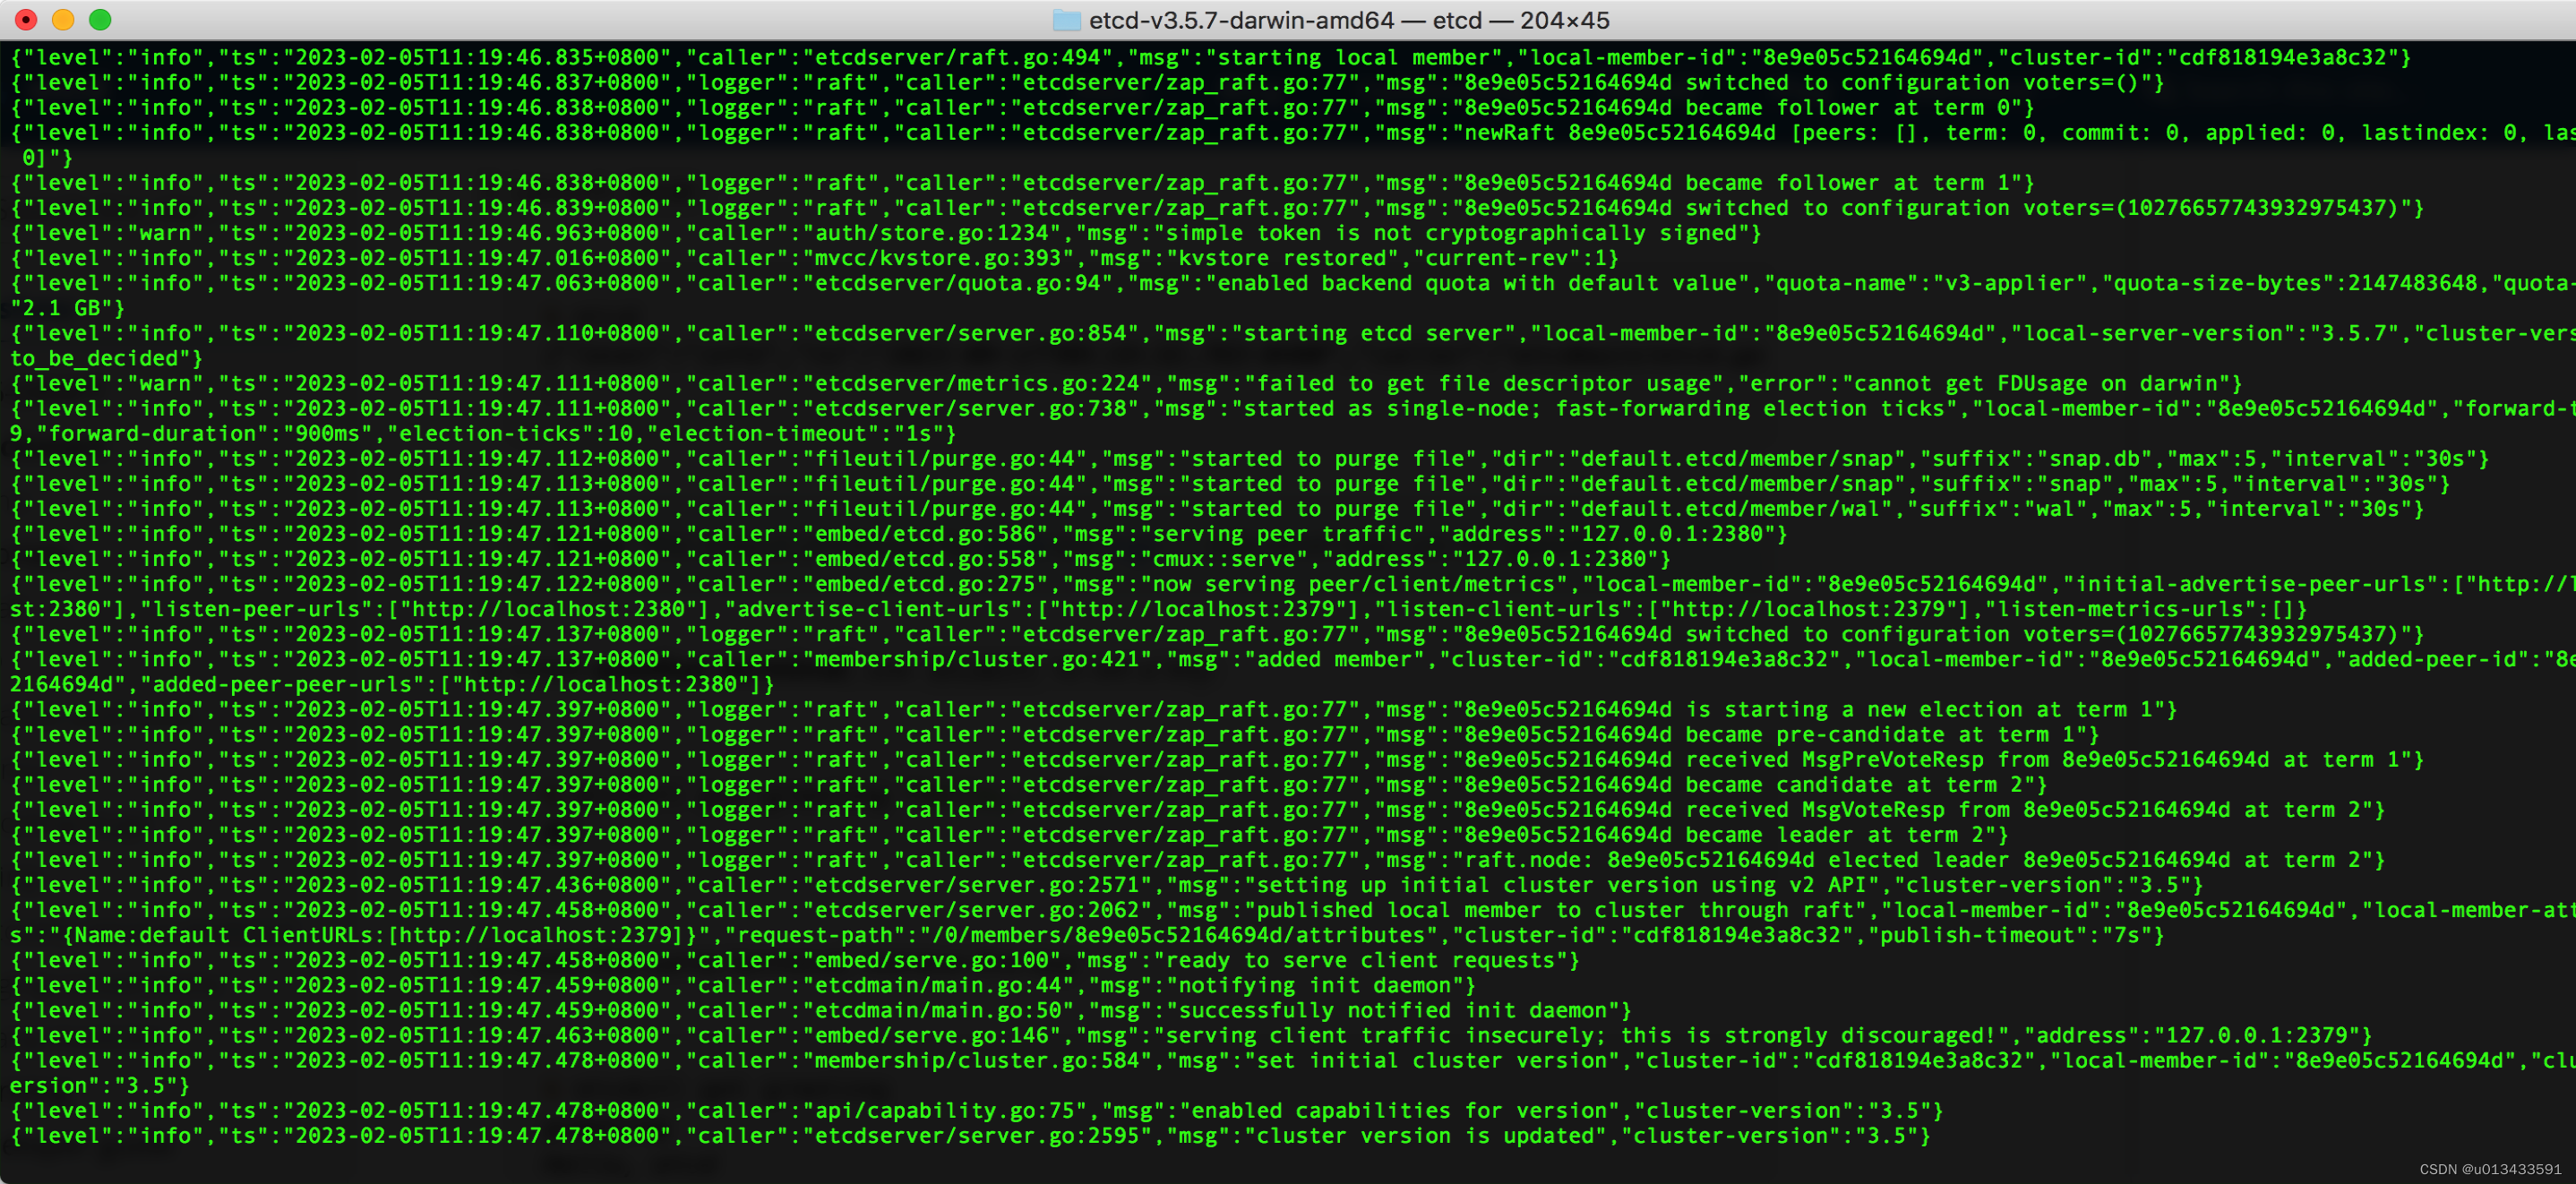Screen dimensions: 2576x1184
Task: Click the "added member" log message
Action: pos(1321,659)
